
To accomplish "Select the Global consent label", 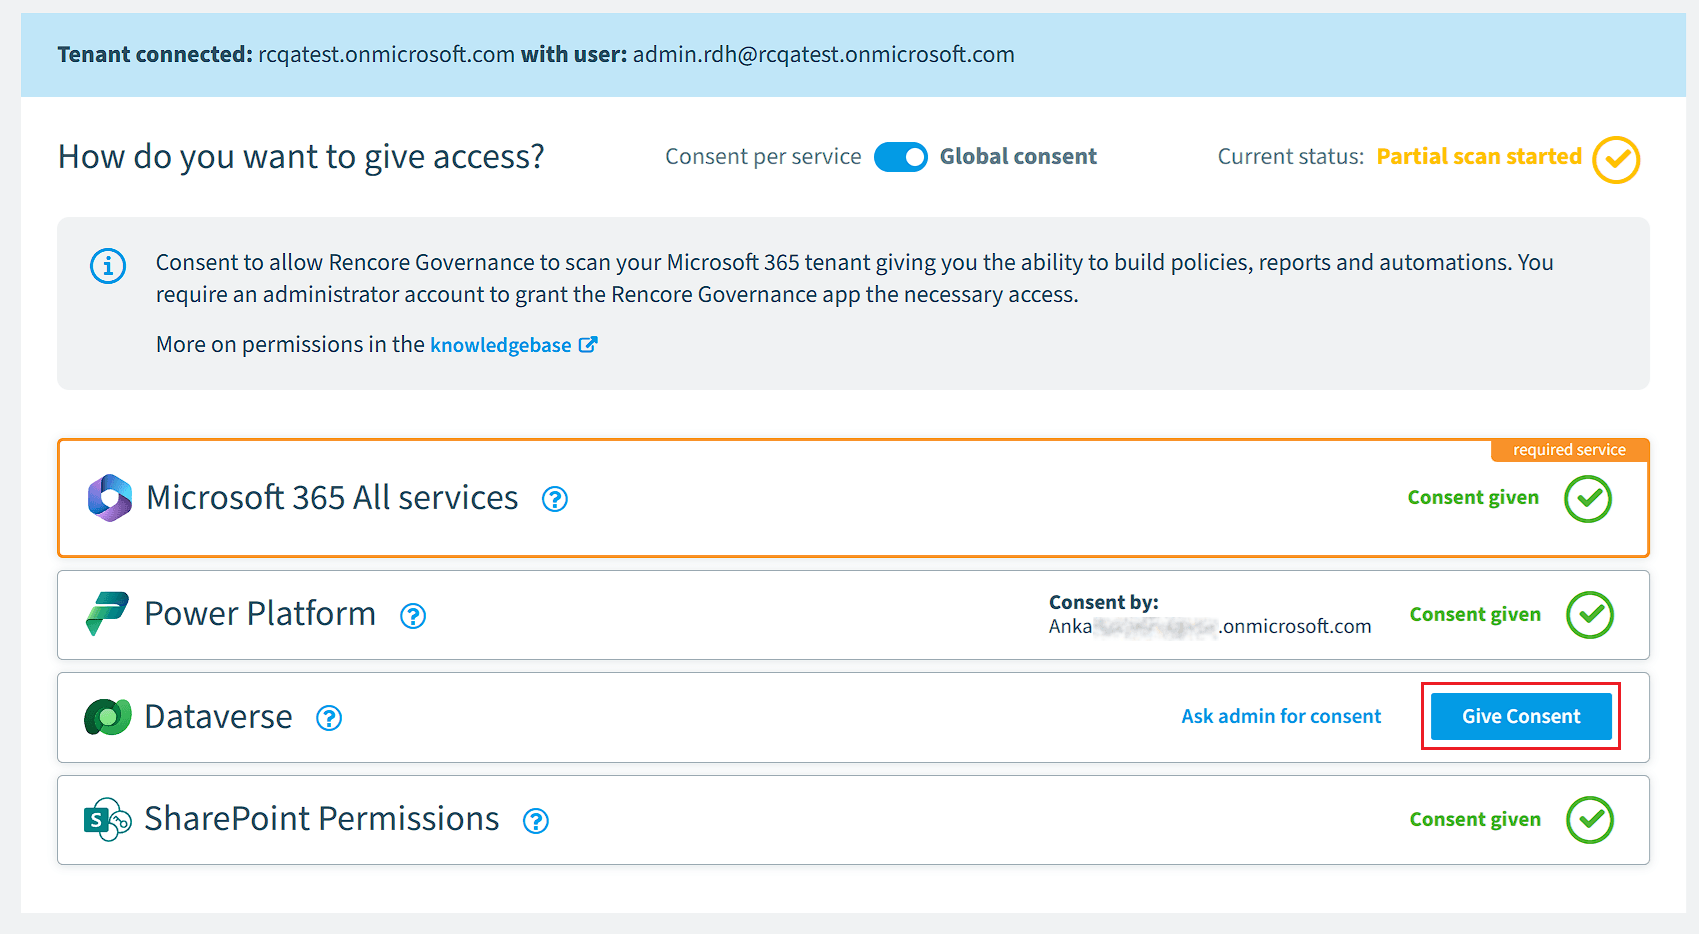I will pos(1018,156).
